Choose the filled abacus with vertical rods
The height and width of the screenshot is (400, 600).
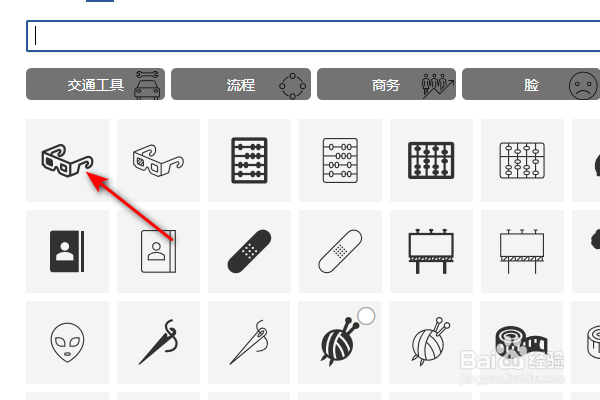431,160
